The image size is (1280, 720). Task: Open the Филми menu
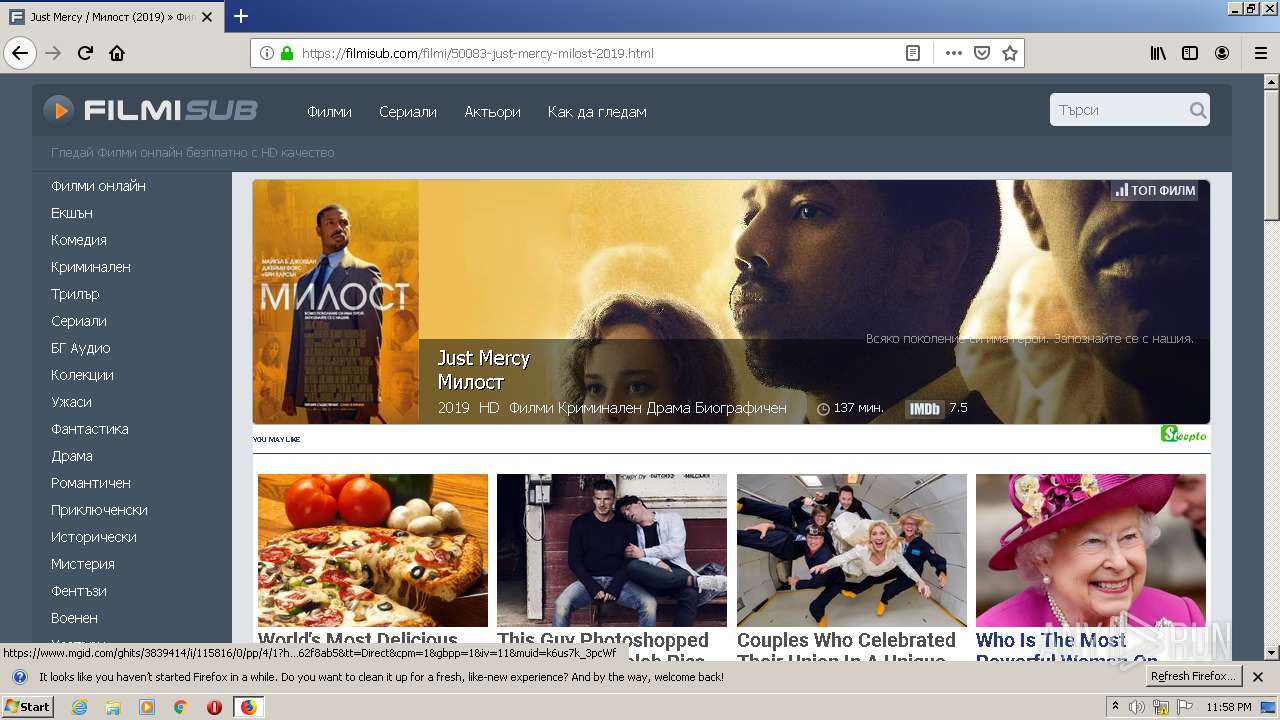click(329, 112)
